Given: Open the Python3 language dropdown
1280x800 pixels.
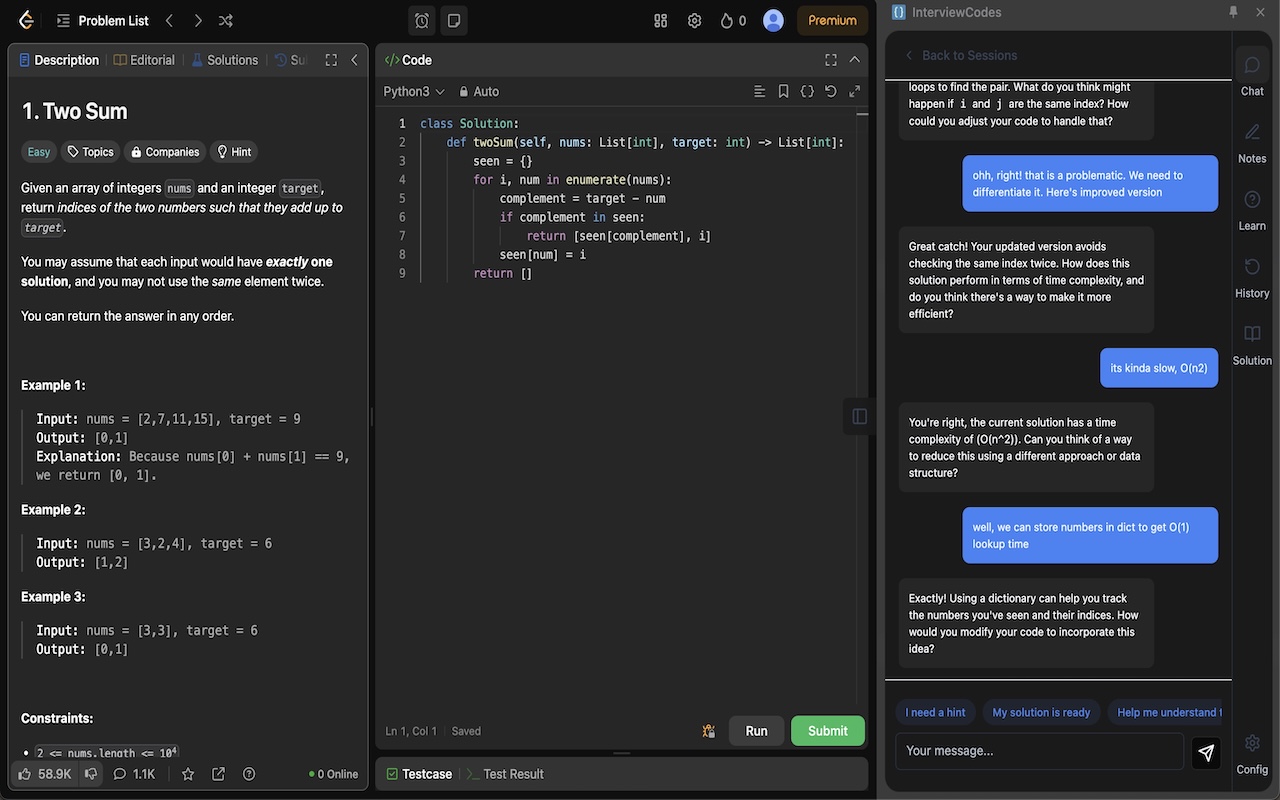Looking at the screenshot, I should click(413, 91).
